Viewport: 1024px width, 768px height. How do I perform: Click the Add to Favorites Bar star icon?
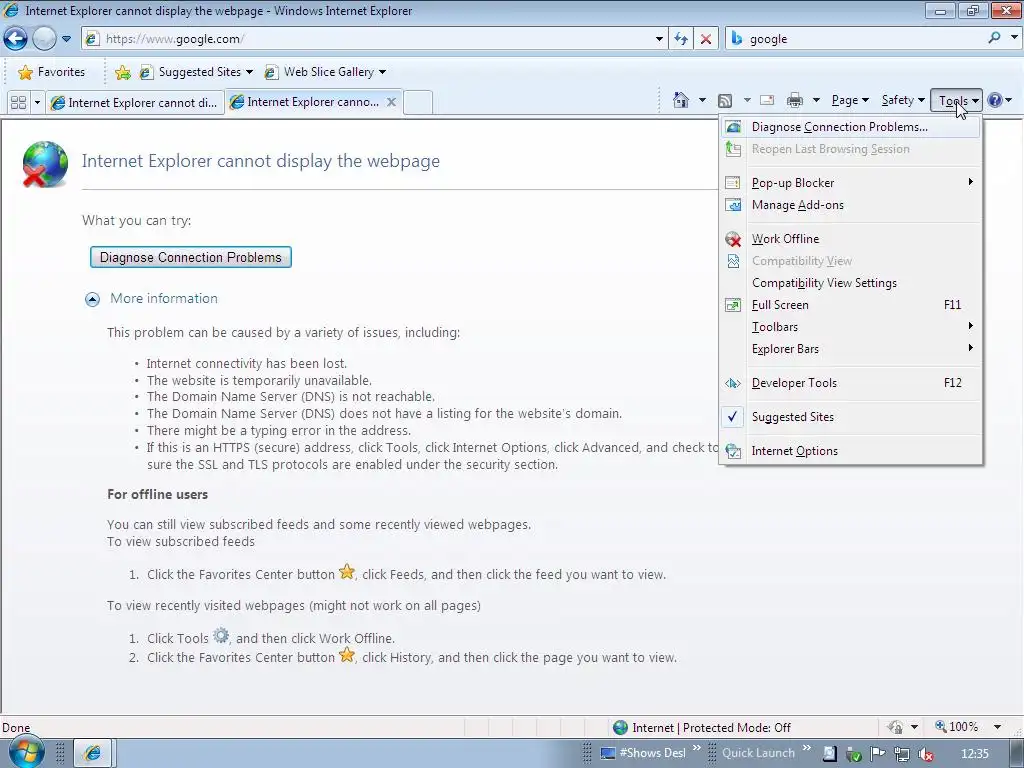(x=122, y=72)
